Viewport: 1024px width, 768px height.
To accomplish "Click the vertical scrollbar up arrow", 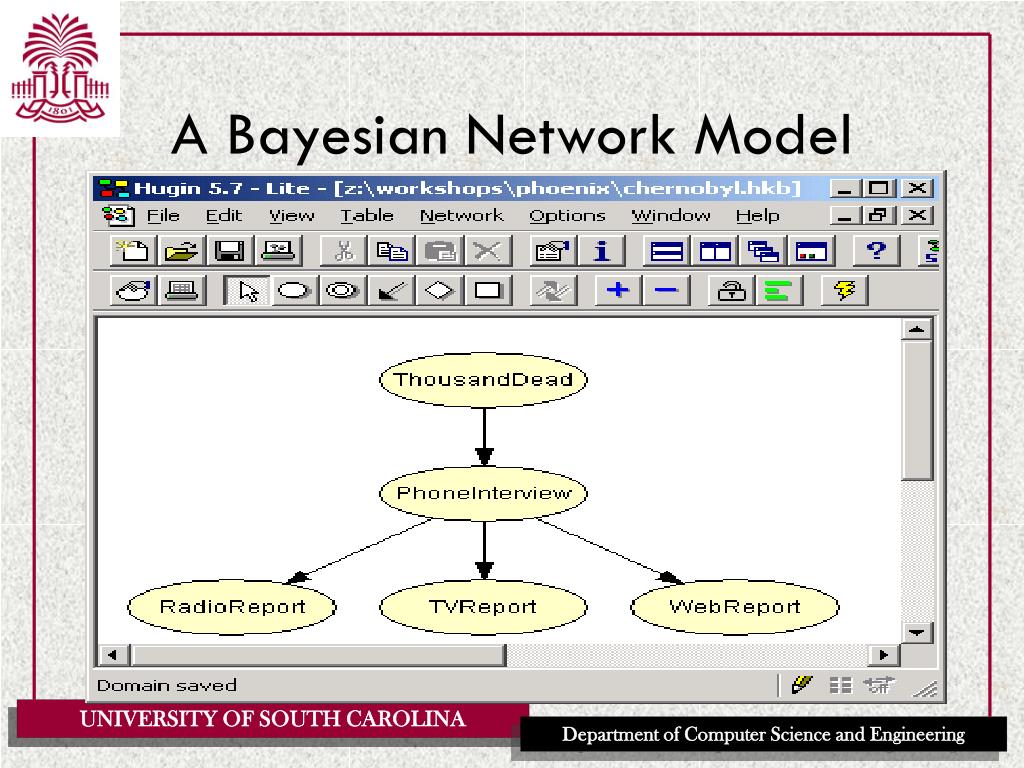I will pos(916,329).
